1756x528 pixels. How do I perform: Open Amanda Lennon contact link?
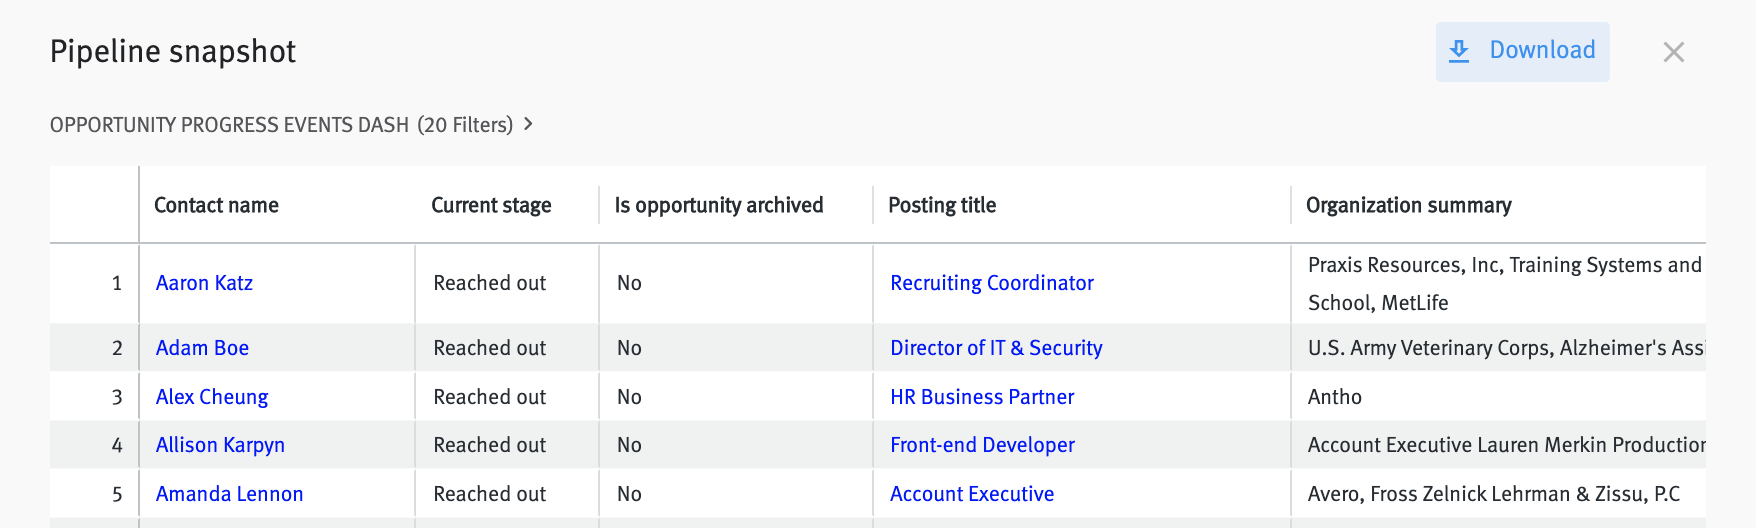(x=229, y=494)
